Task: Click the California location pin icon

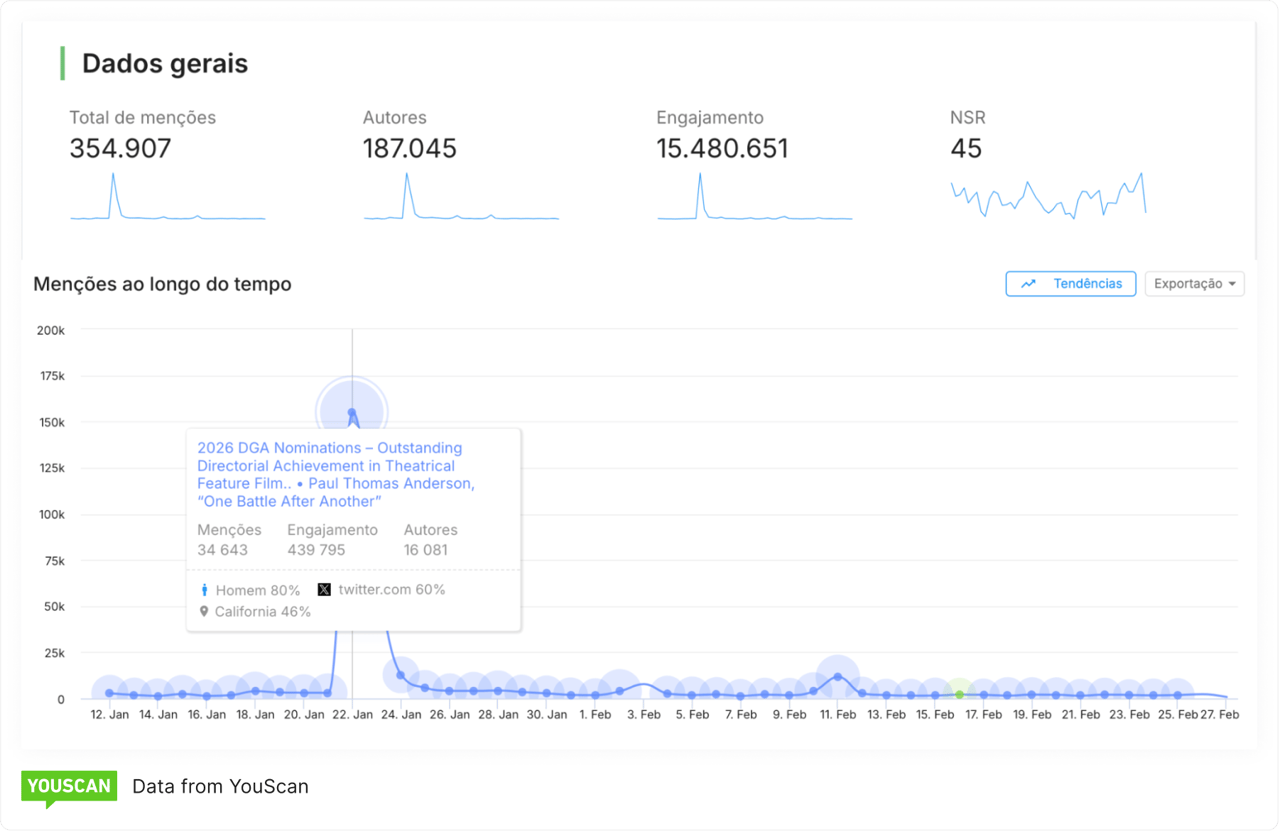Action: [x=203, y=611]
